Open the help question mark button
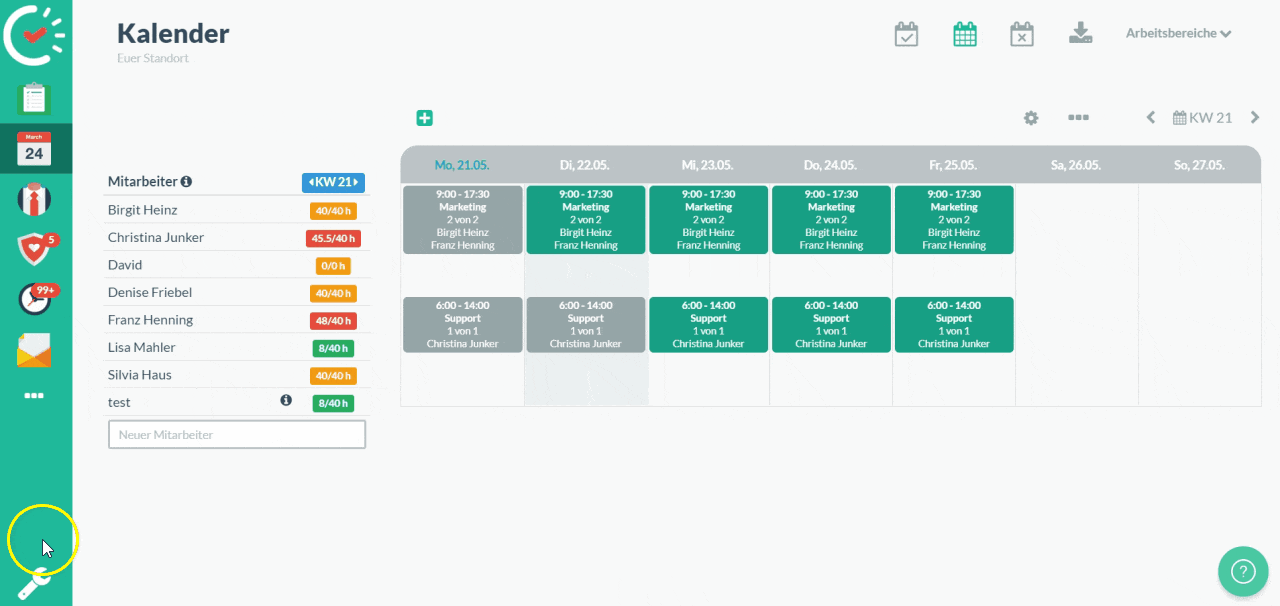The width and height of the screenshot is (1280, 606). [1243, 571]
